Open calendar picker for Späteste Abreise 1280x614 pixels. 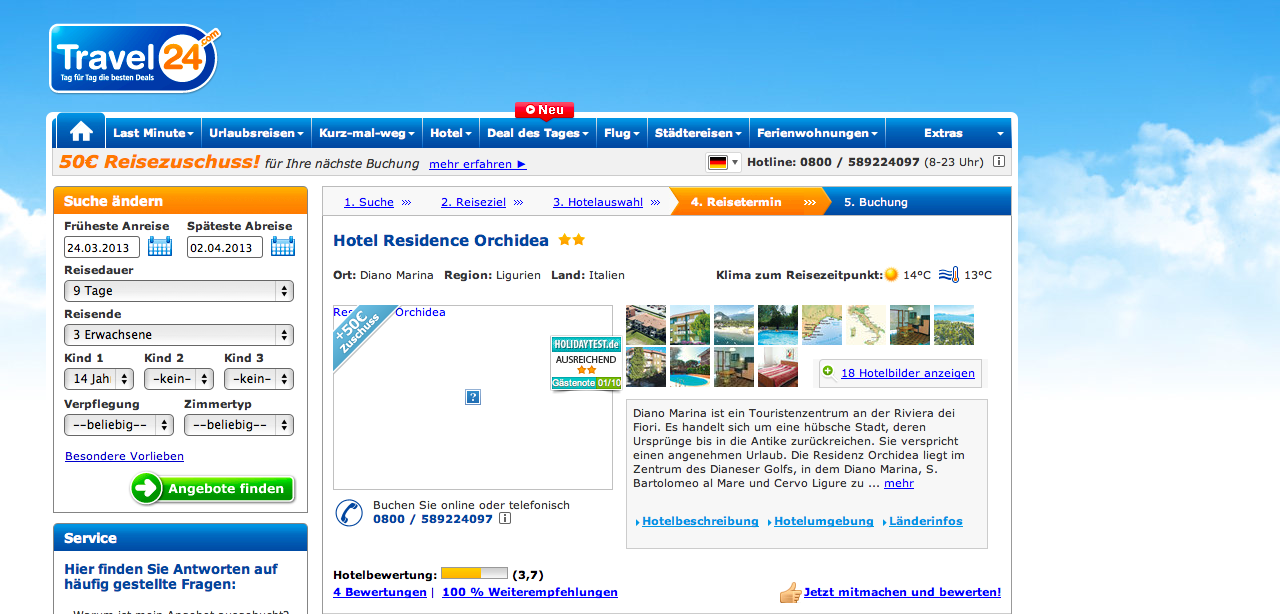(x=283, y=246)
